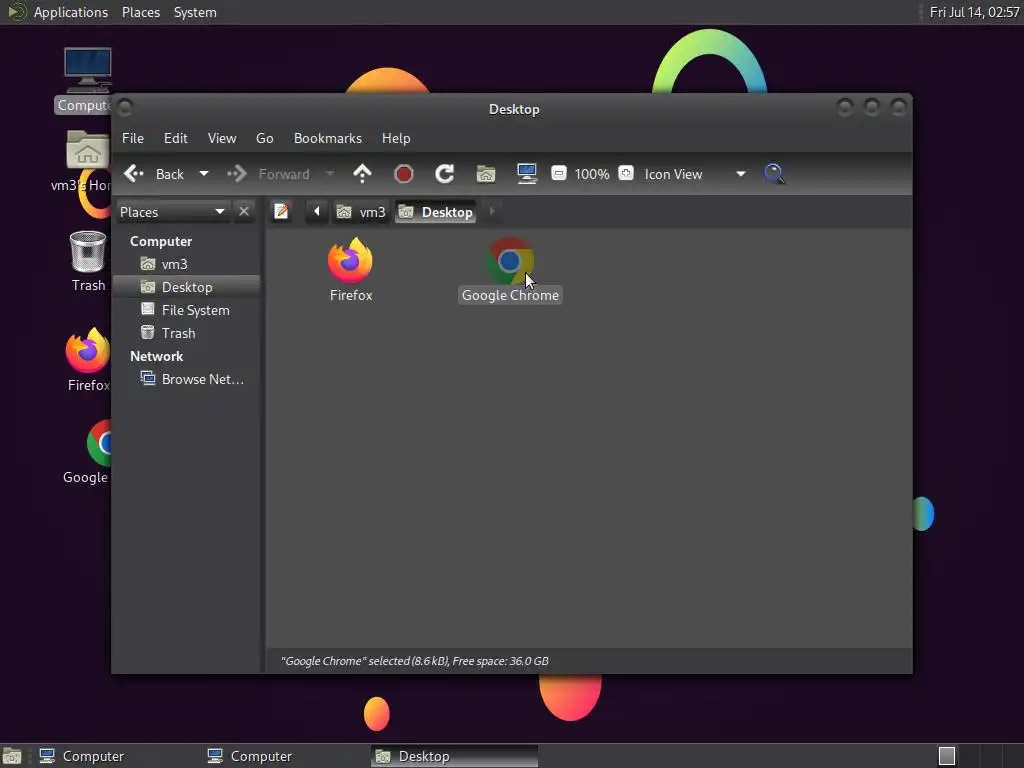1024x768 pixels.
Task: Open the search magnifier icon
Action: point(774,174)
